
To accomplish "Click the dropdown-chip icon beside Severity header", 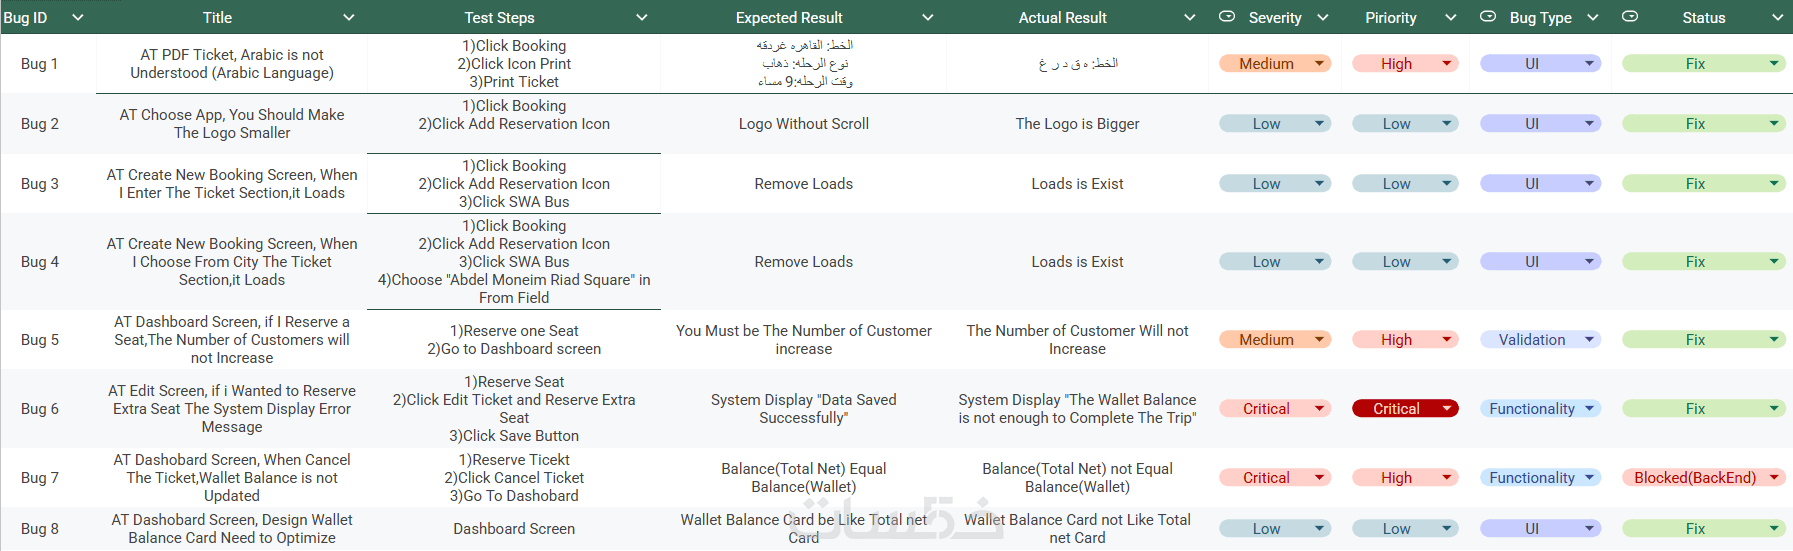I will pyautogui.click(x=1227, y=17).
